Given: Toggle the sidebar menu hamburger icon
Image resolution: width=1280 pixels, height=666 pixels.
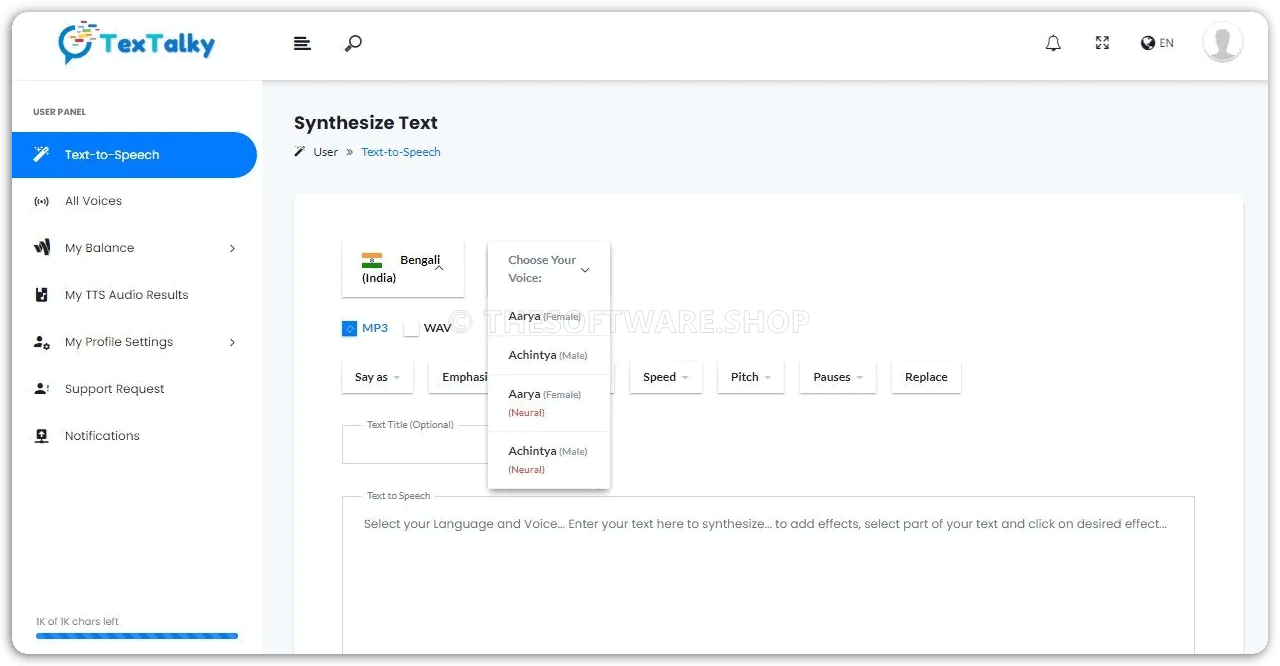Looking at the screenshot, I should [x=302, y=43].
